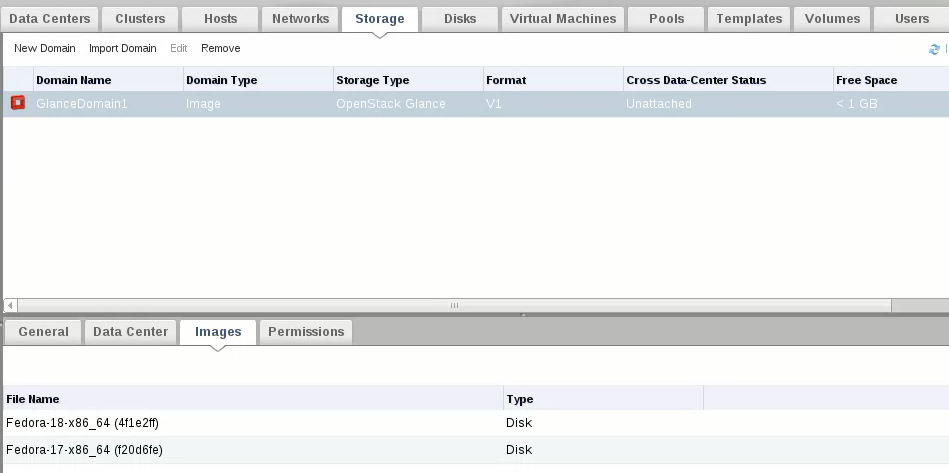Image resolution: width=949 pixels, height=473 pixels.
Task: Show the Permissions sub-tab
Action: pos(306,332)
